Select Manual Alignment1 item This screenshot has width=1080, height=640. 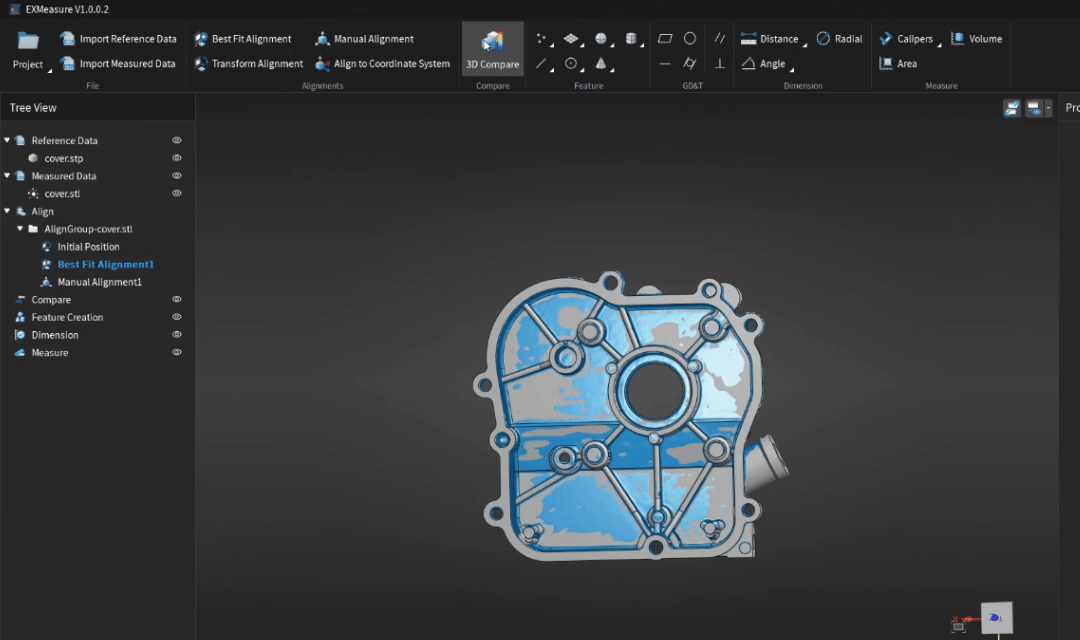point(99,282)
